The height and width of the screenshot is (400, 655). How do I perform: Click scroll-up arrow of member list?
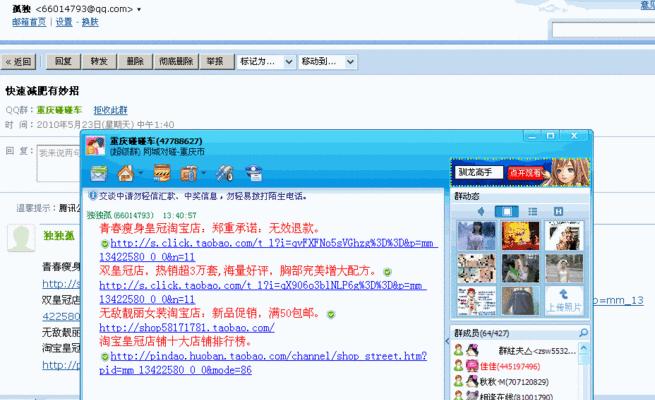(x=584, y=348)
